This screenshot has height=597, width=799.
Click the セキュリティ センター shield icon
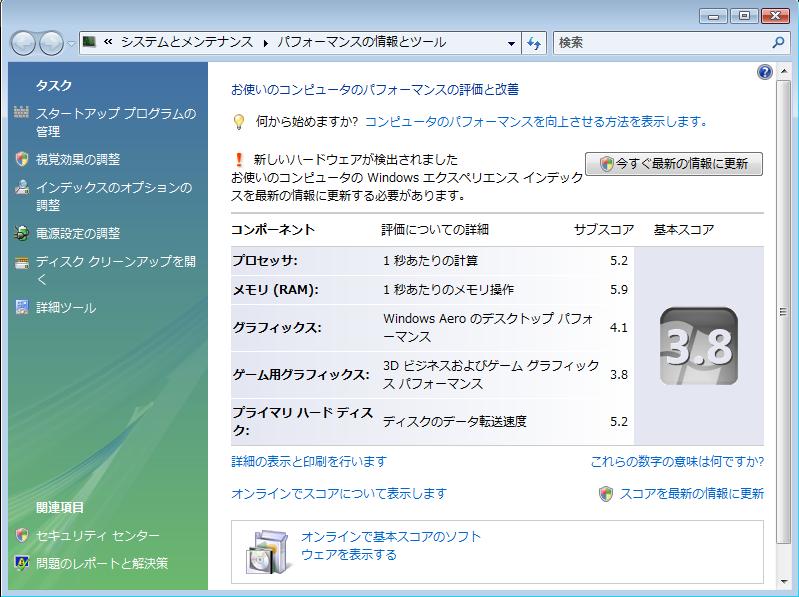click(x=21, y=535)
